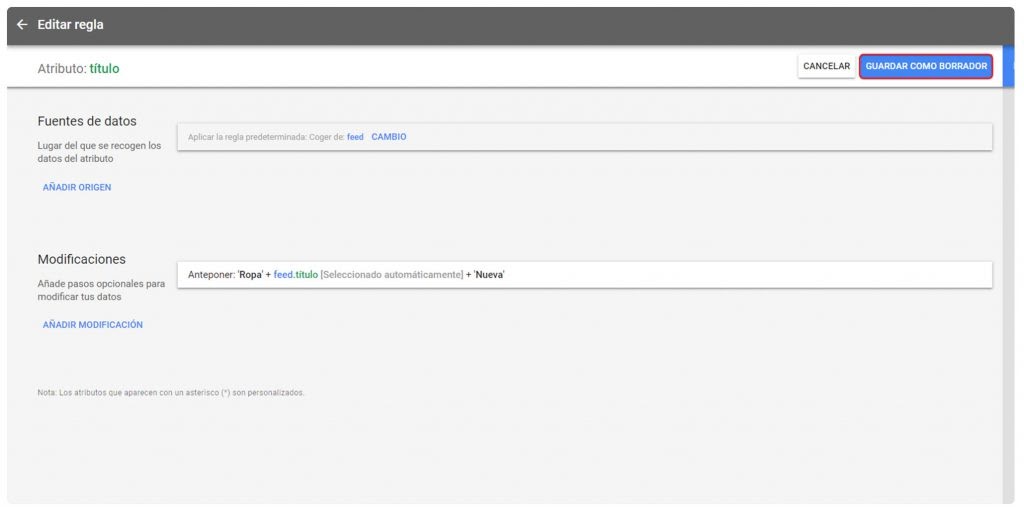Screen dimensions: 1024x509
Task: Click feed.título in the modification row
Action: tap(295, 275)
